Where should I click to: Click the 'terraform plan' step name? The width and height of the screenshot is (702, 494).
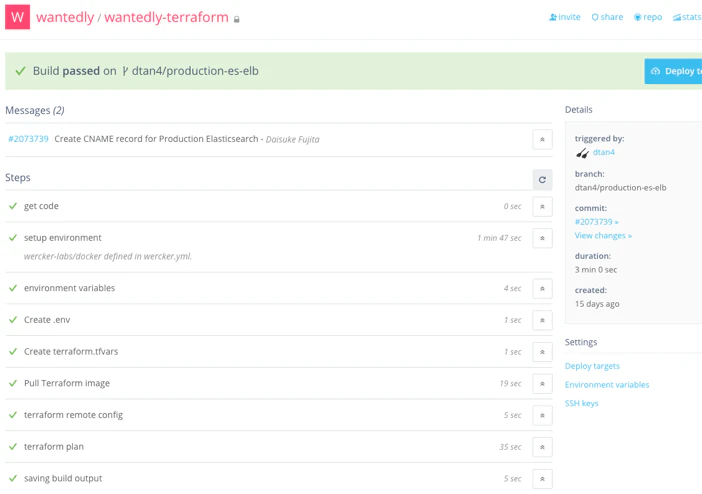pyautogui.click(x=54, y=447)
